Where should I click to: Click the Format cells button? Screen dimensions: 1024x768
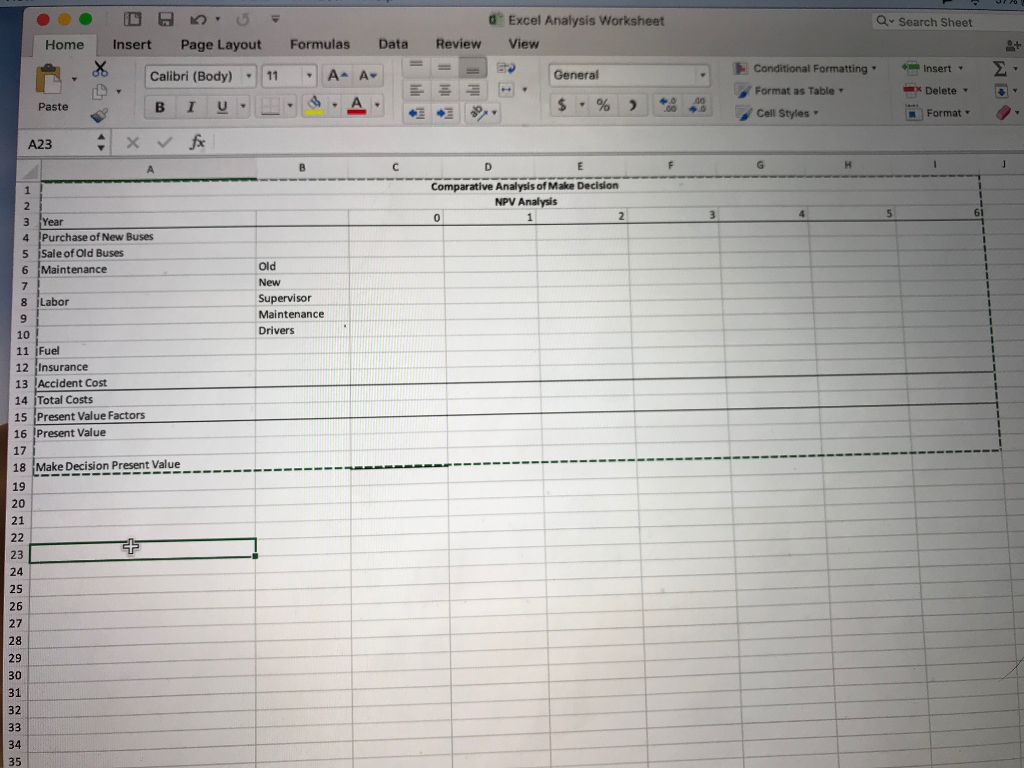click(x=937, y=112)
